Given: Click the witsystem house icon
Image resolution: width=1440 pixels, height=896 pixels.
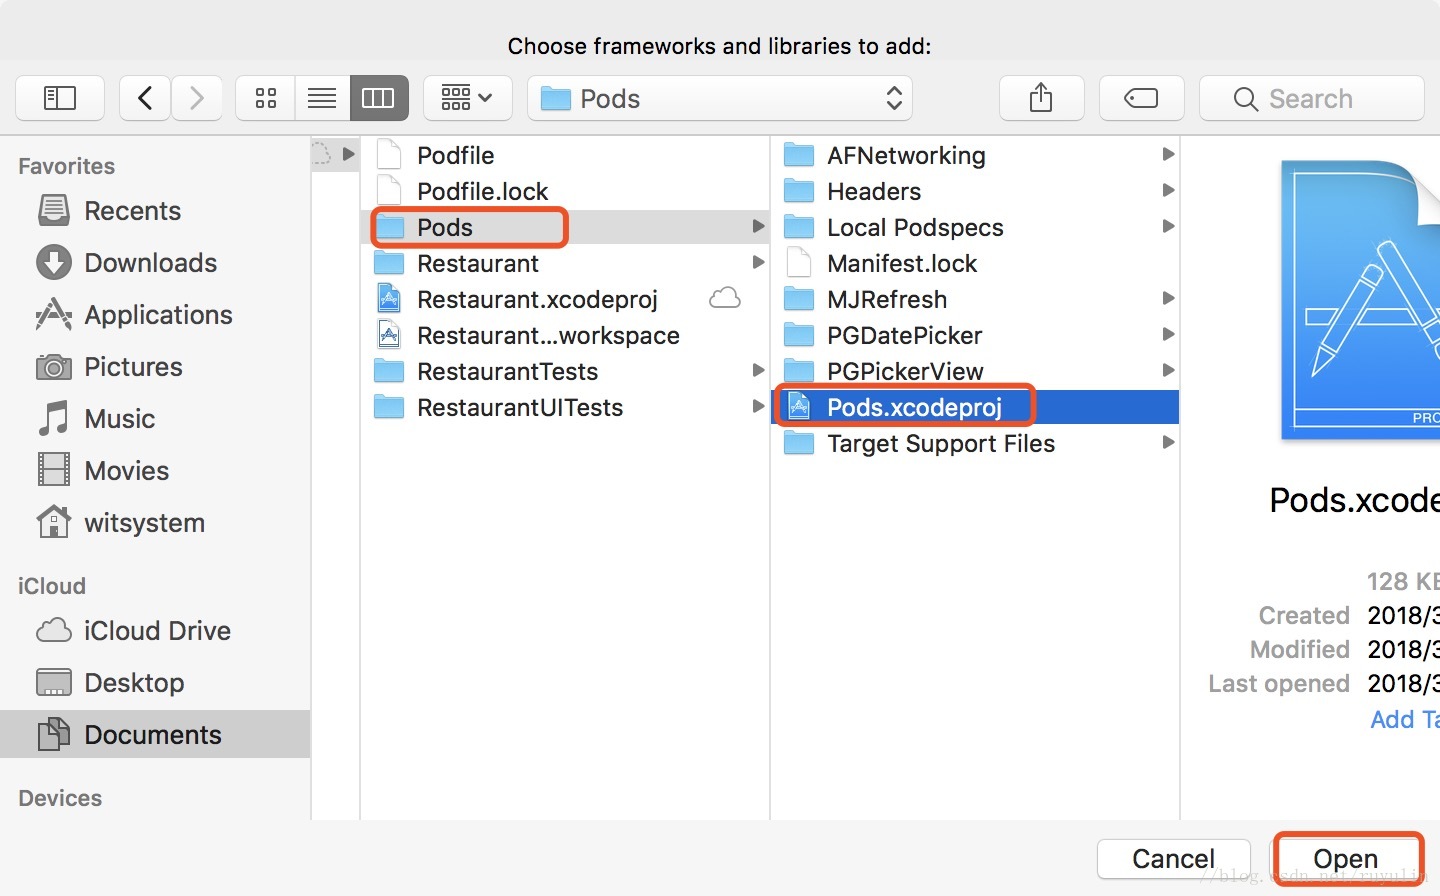Looking at the screenshot, I should tap(54, 522).
